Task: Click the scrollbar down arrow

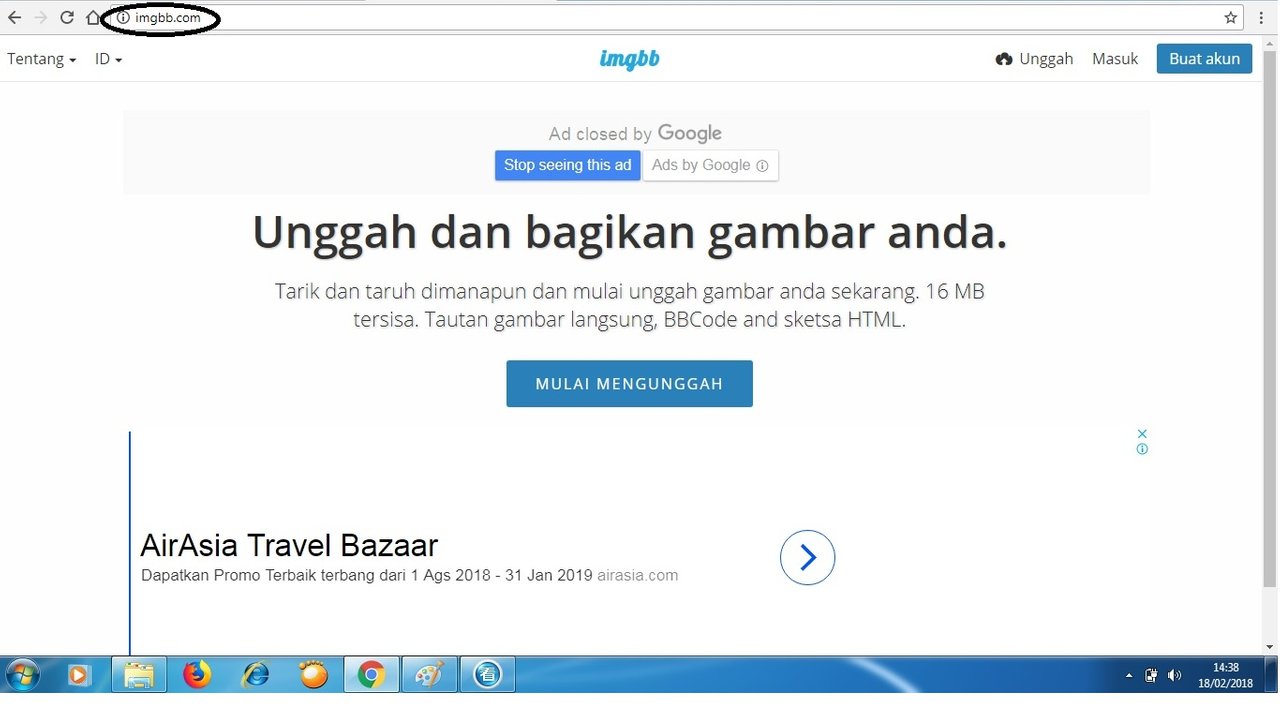Action: click(1270, 646)
